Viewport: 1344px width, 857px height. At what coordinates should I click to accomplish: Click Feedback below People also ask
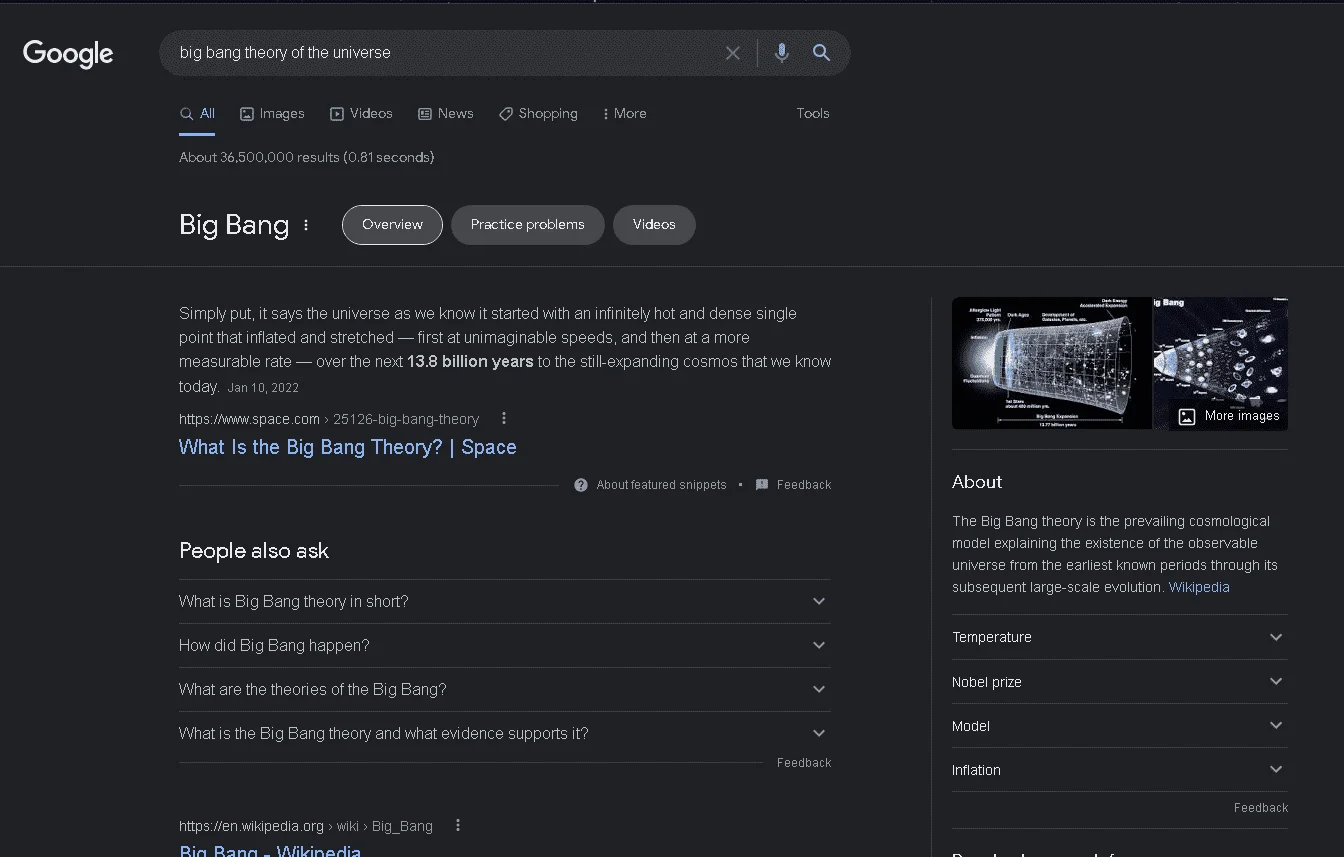(x=804, y=763)
